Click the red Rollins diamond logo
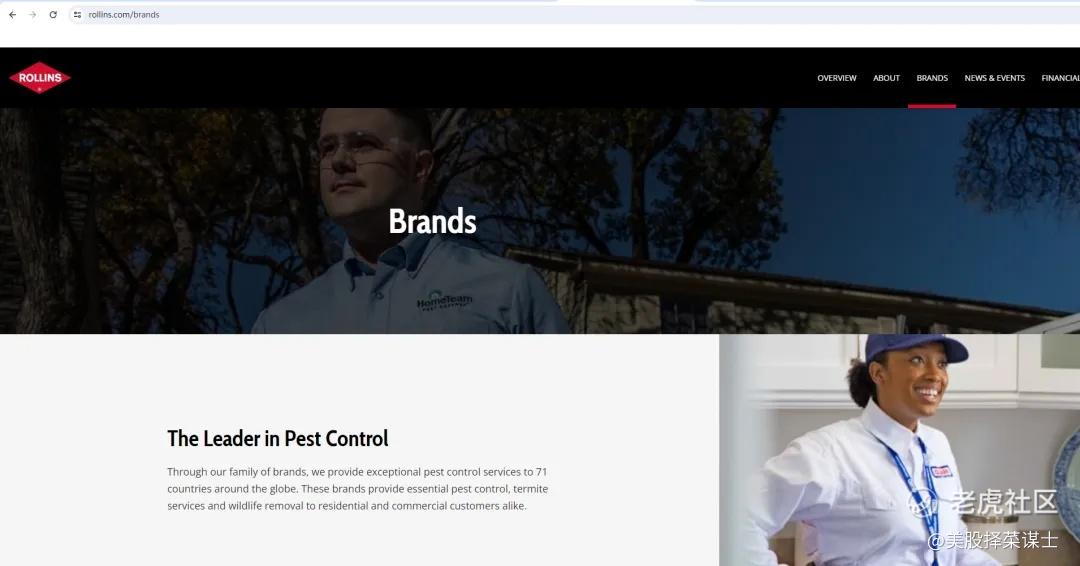The height and width of the screenshot is (566, 1080). coord(40,78)
